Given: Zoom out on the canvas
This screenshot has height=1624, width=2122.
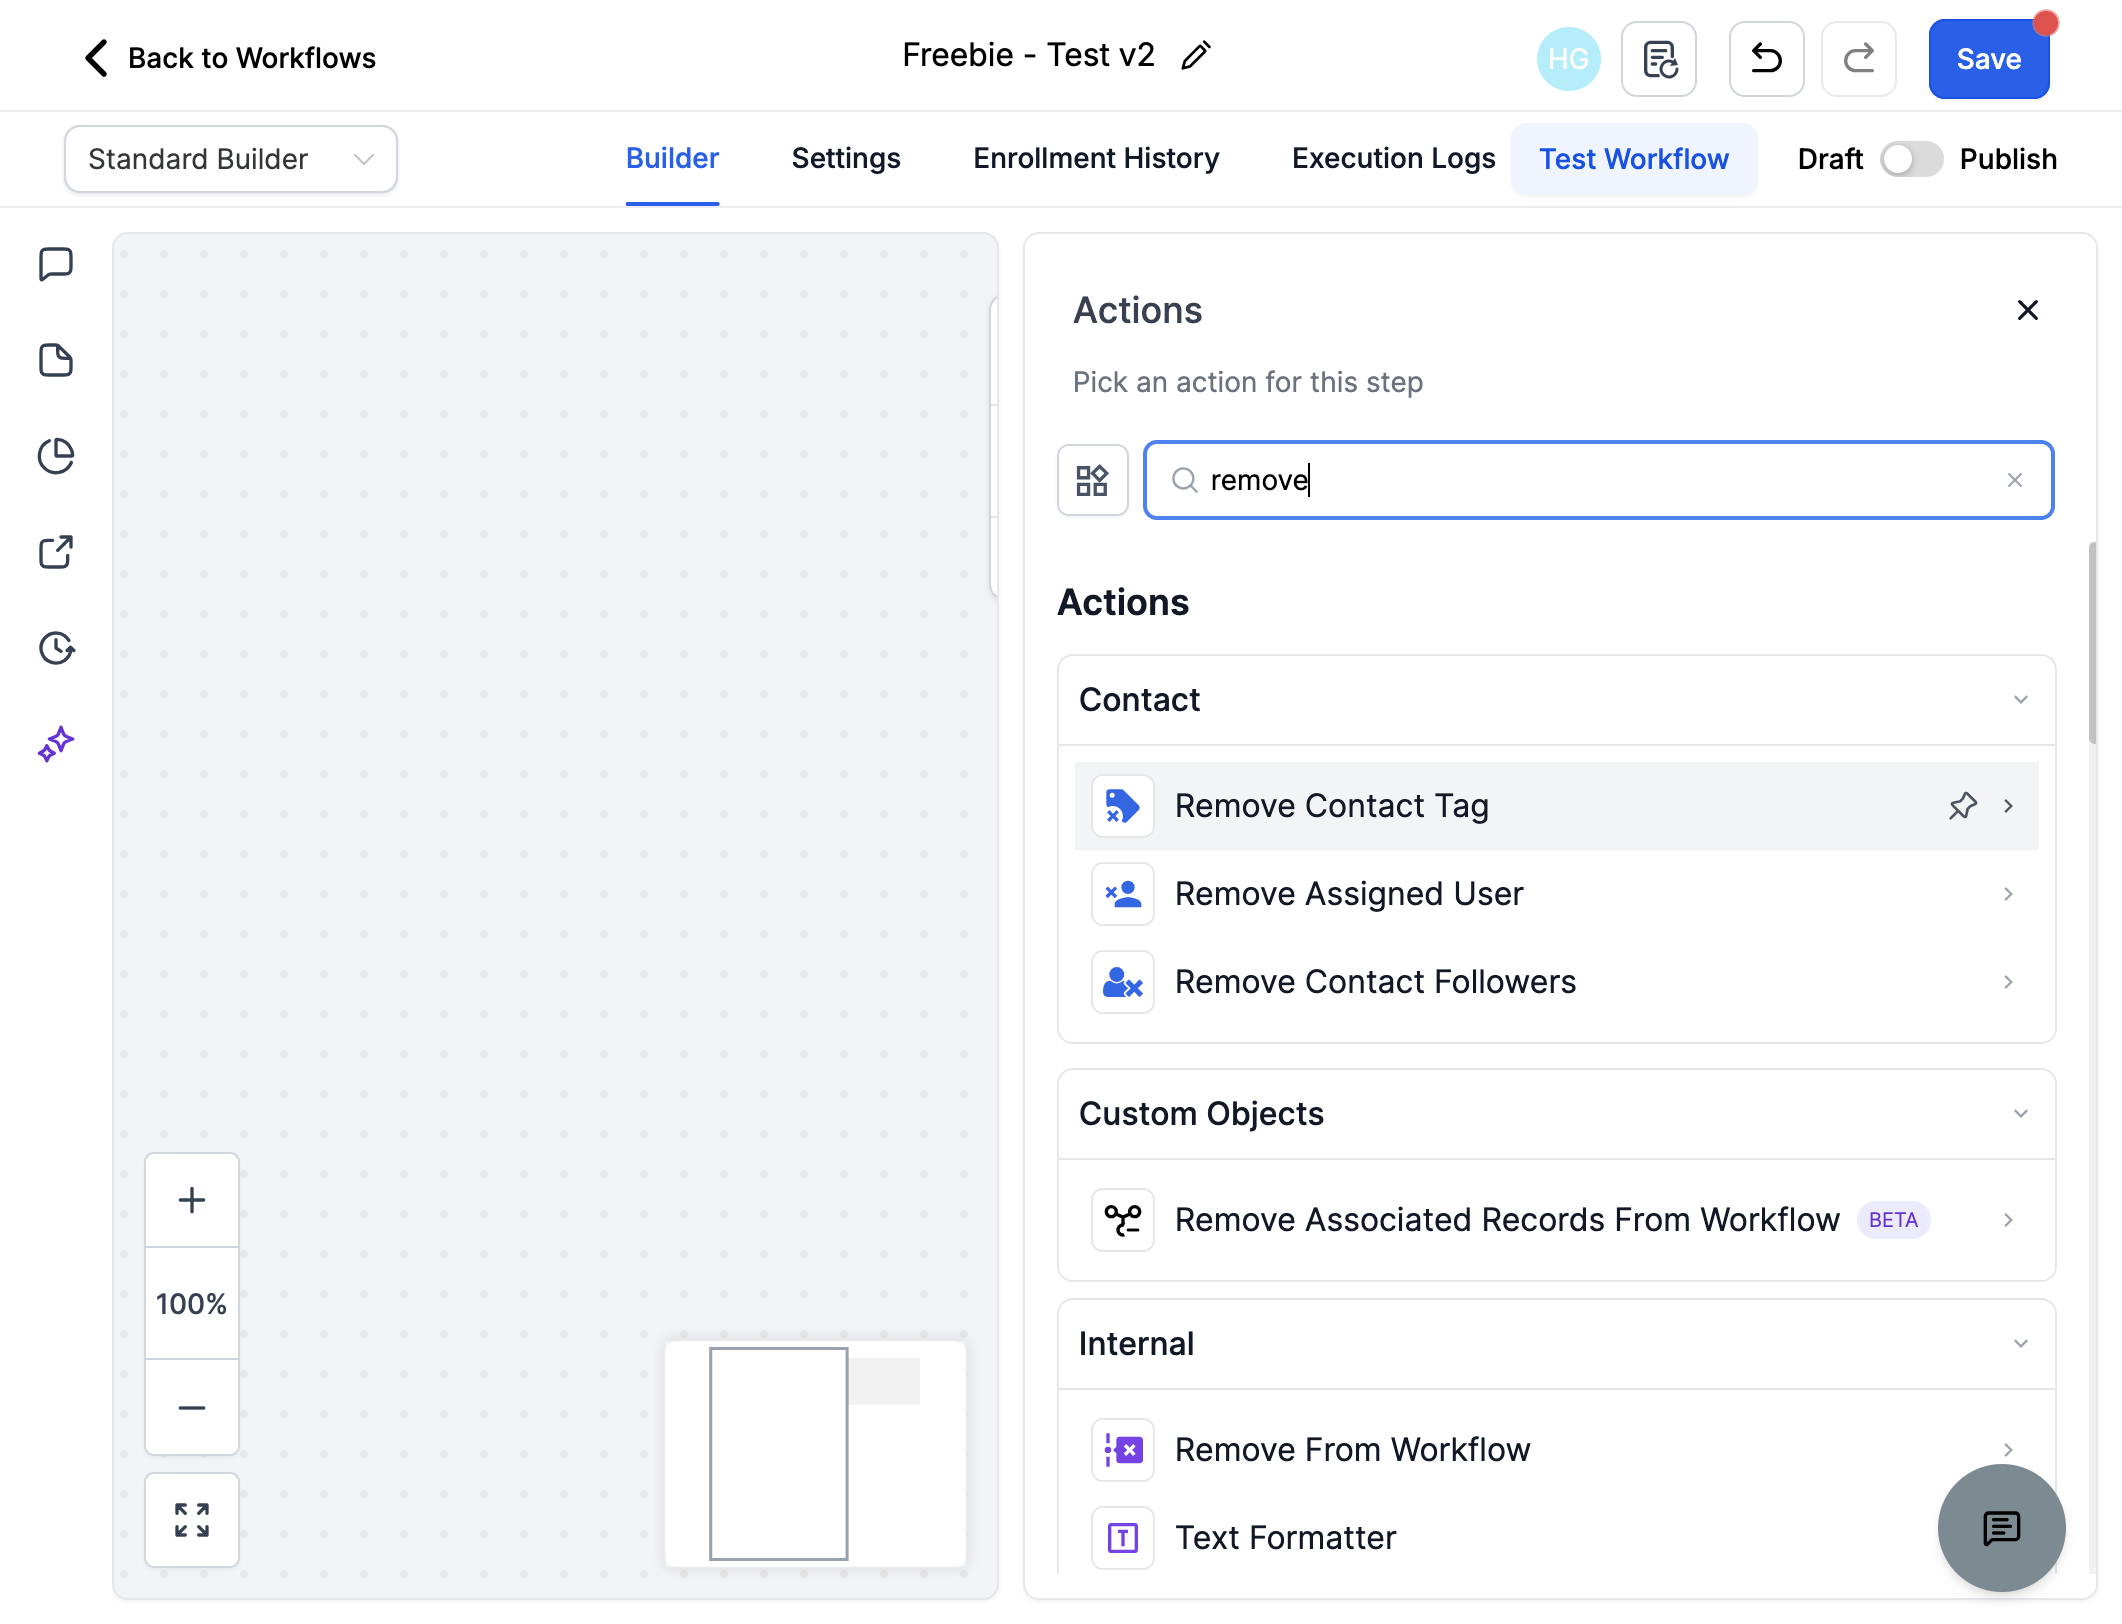Looking at the screenshot, I should point(192,1407).
